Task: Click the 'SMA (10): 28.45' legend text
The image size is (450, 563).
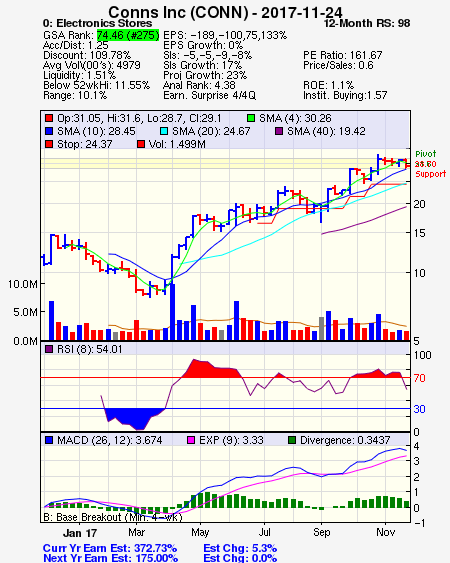Action: (96, 131)
